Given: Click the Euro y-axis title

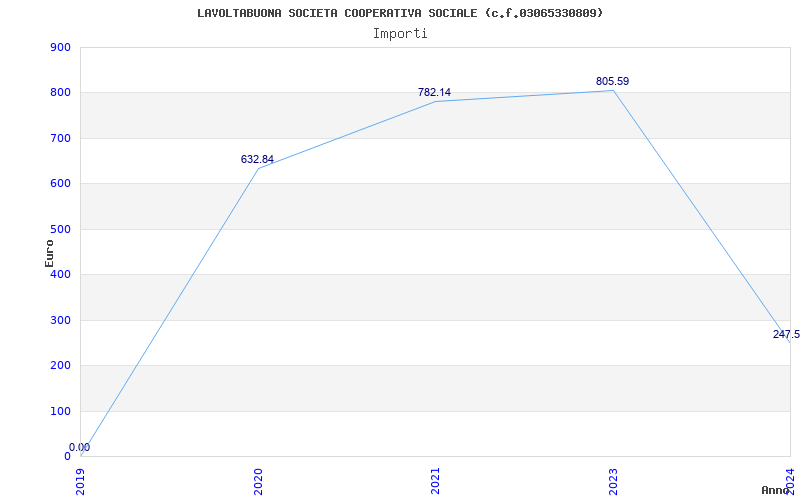Looking at the screenshot, I should point(49,253).
